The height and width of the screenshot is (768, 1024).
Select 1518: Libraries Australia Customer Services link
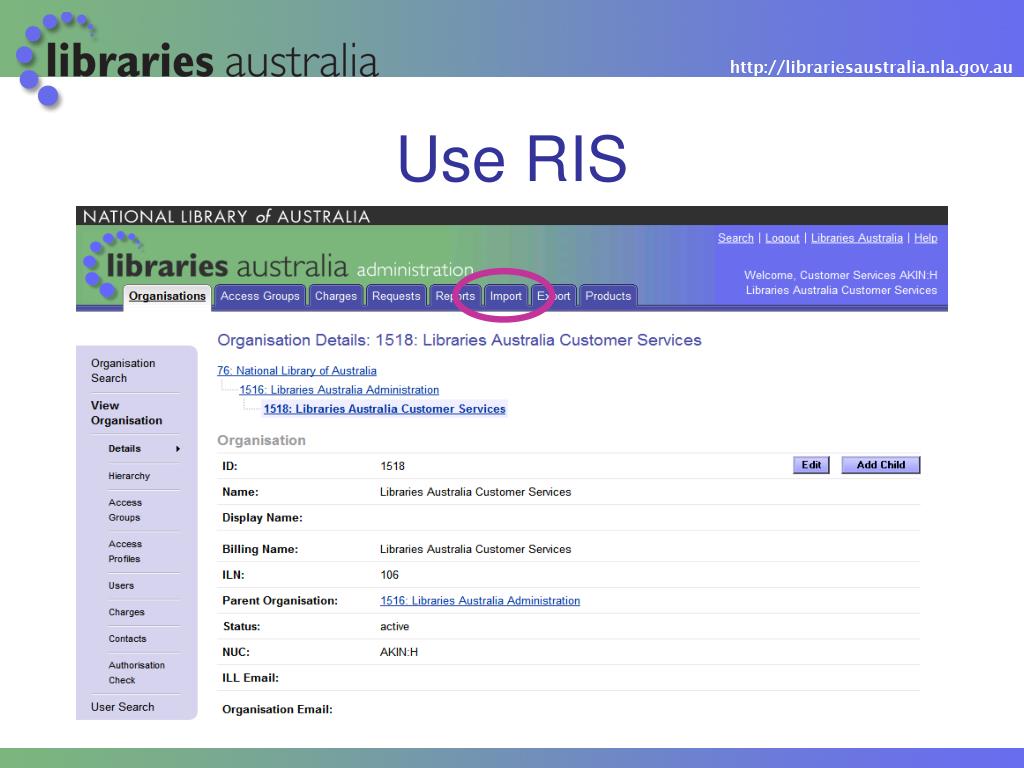[x=385, y=409]
